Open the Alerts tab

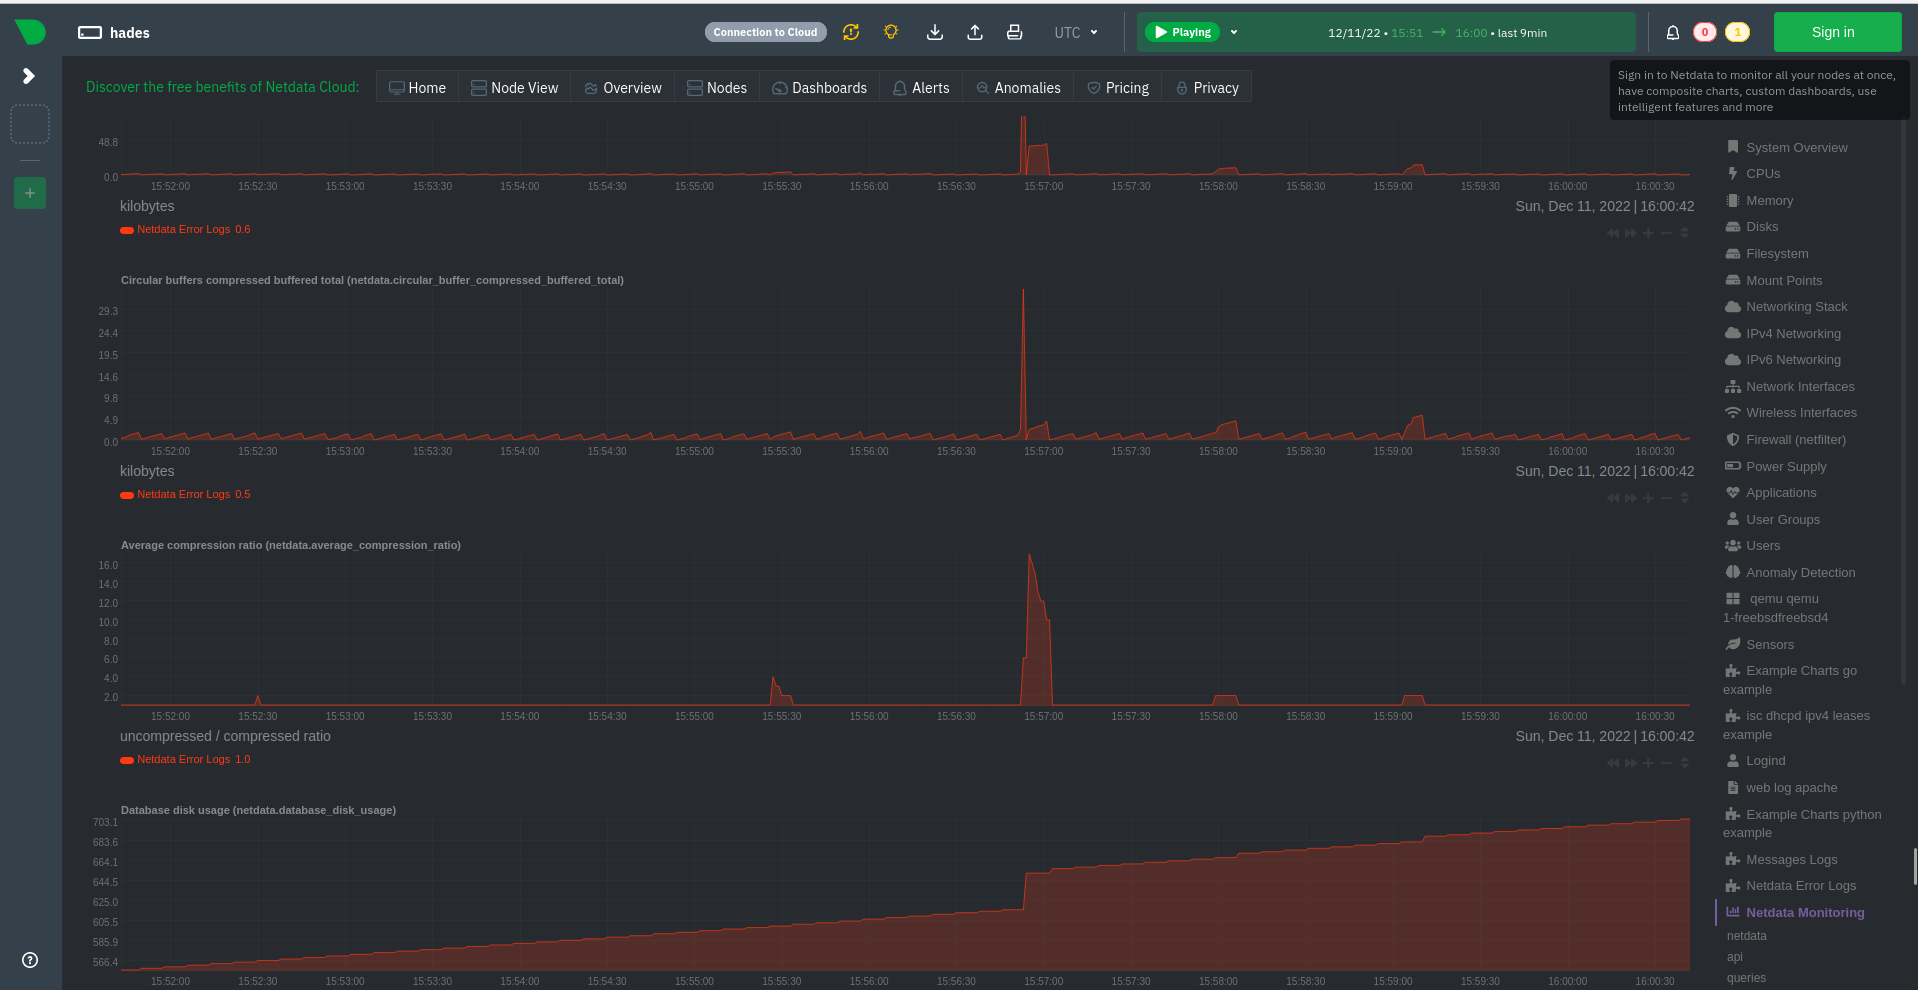pyautogui.click(x=921, y=88)
